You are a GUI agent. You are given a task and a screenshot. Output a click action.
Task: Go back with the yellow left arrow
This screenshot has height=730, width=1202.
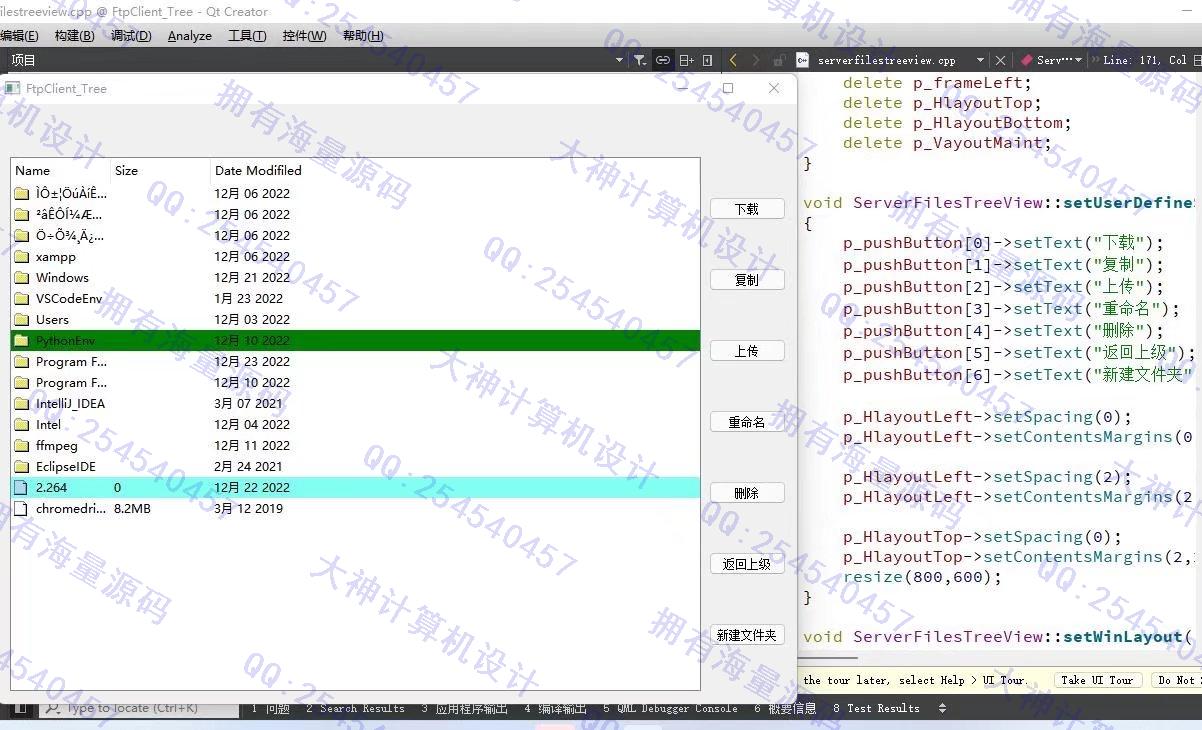point(733,60)
